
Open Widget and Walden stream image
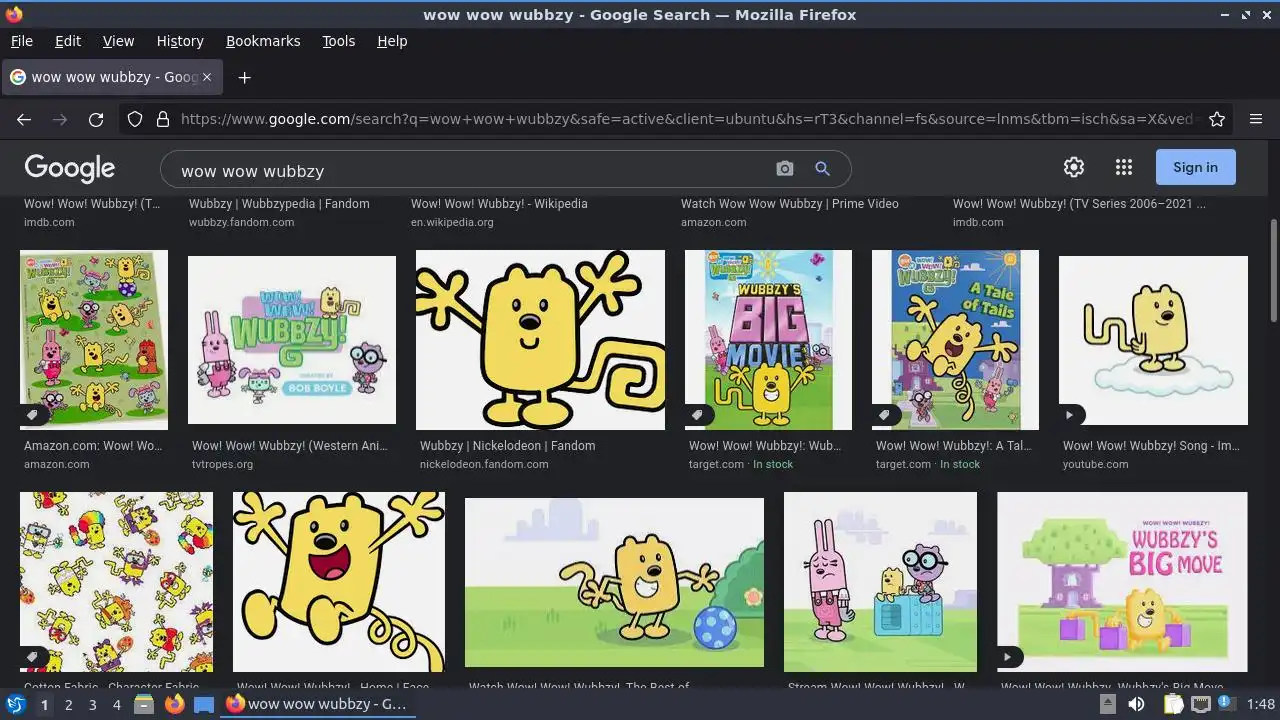pyautogui.click(x=880, y=582)
